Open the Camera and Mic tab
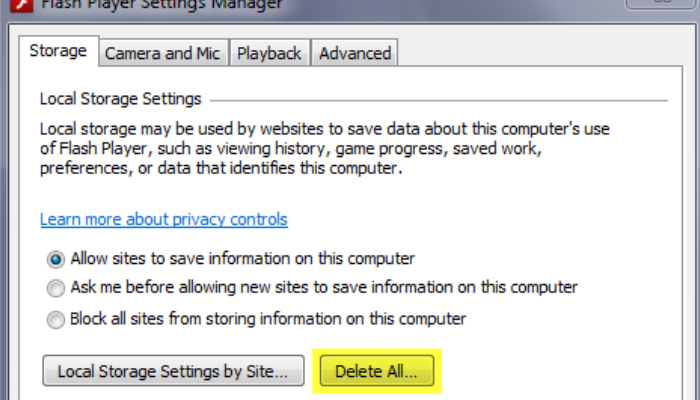Viewport: 700px width, 400px height. [163, 53]
